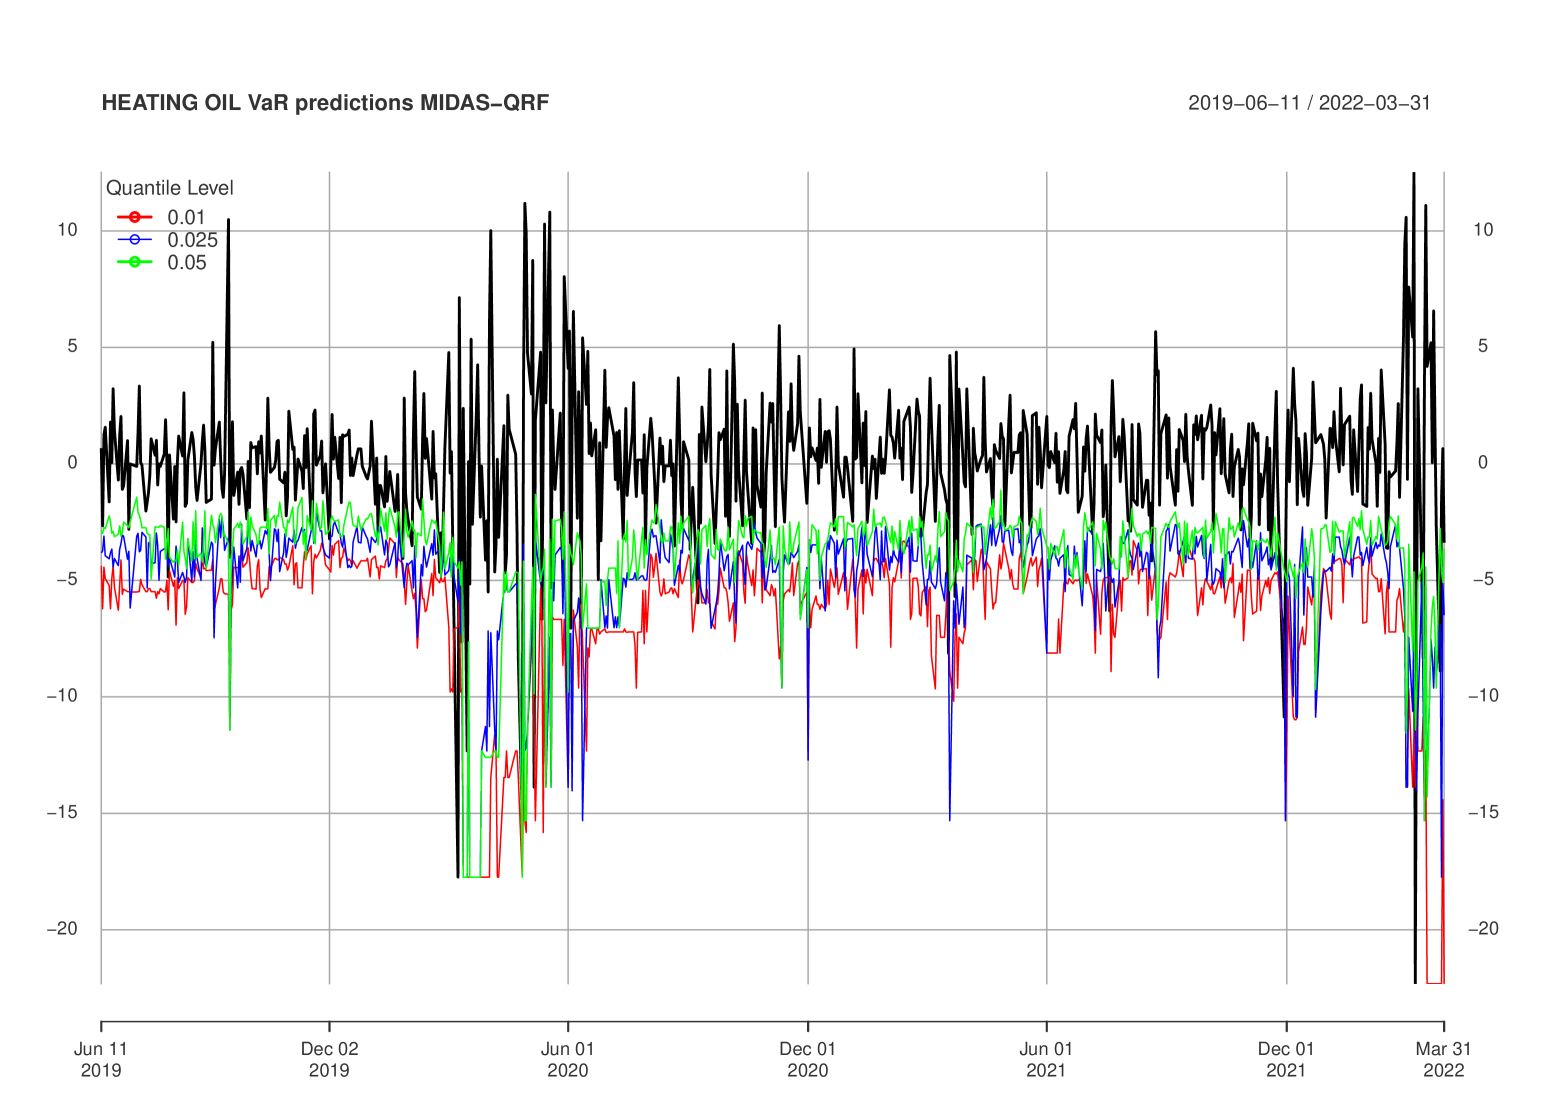Select the 0.01 quantile legend label
Image resolution: width=1544 pixels, height=1093 pixels.
point(186,217)
